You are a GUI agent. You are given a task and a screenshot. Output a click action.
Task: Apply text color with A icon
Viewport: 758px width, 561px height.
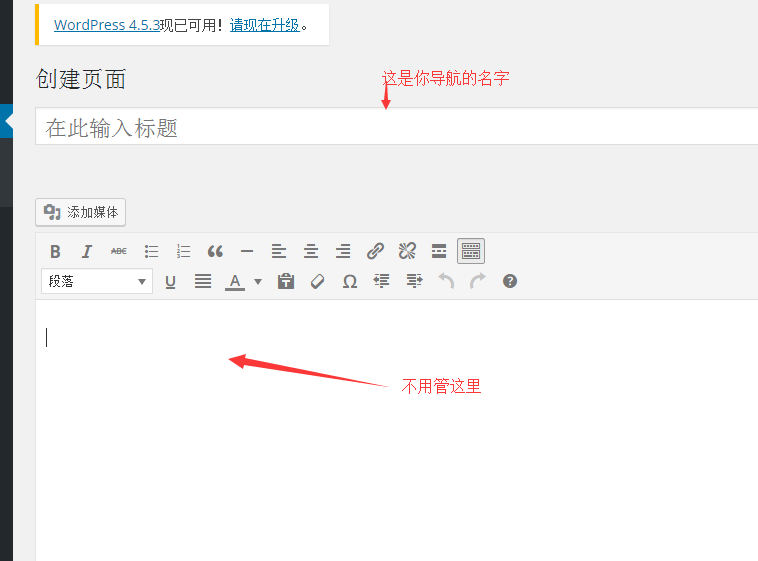[235, 281]
